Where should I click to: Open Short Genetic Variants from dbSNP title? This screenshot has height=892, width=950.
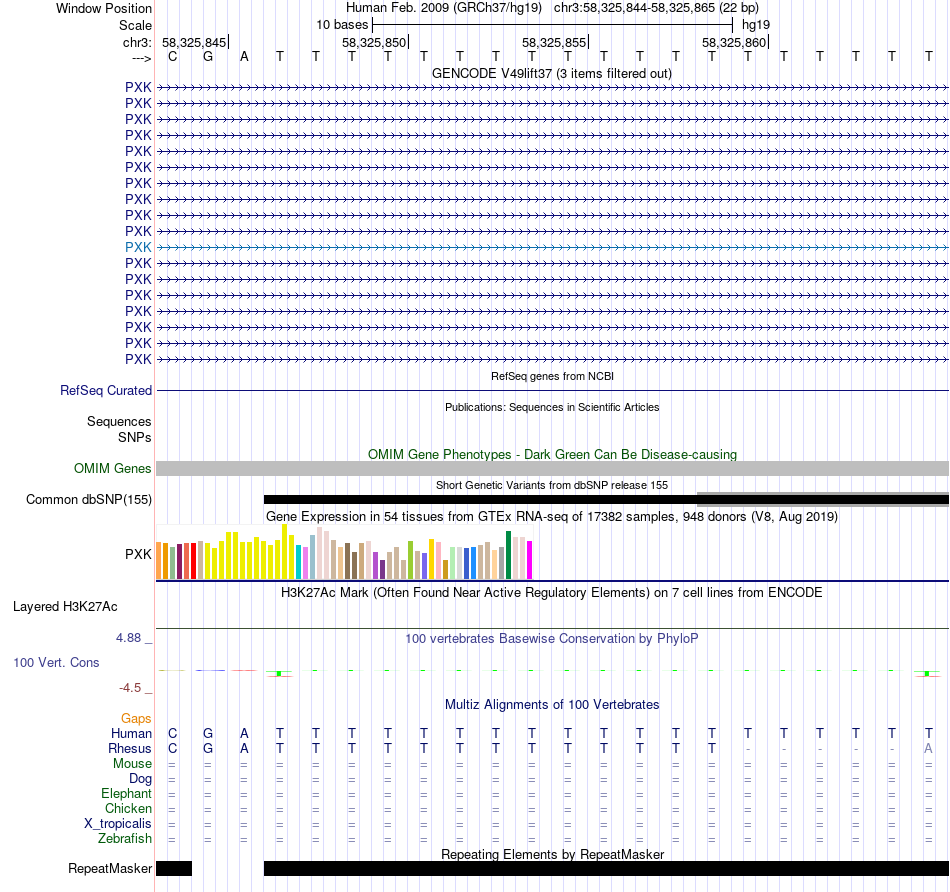click(552, 485)
